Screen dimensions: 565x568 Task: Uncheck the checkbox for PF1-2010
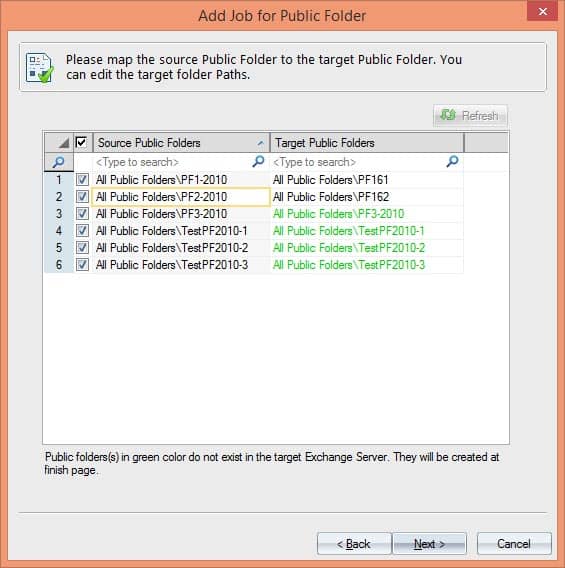pyautogui.click(x=82, y=179)
